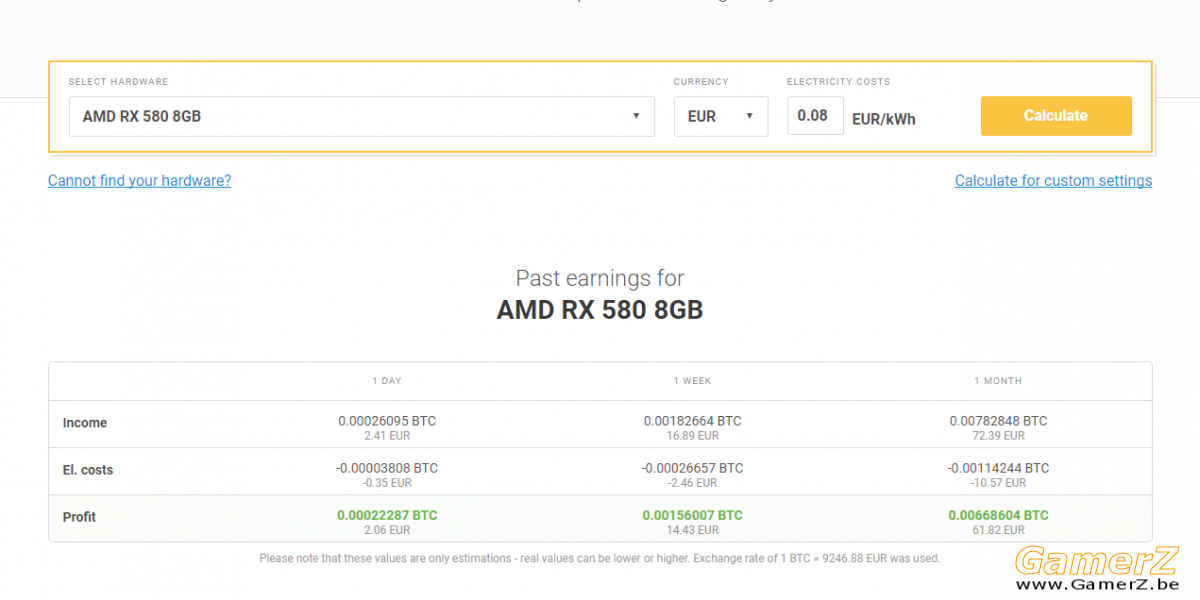Click the yellow Calculate button
The image size is (1200, 600).
pos(1056,116)
